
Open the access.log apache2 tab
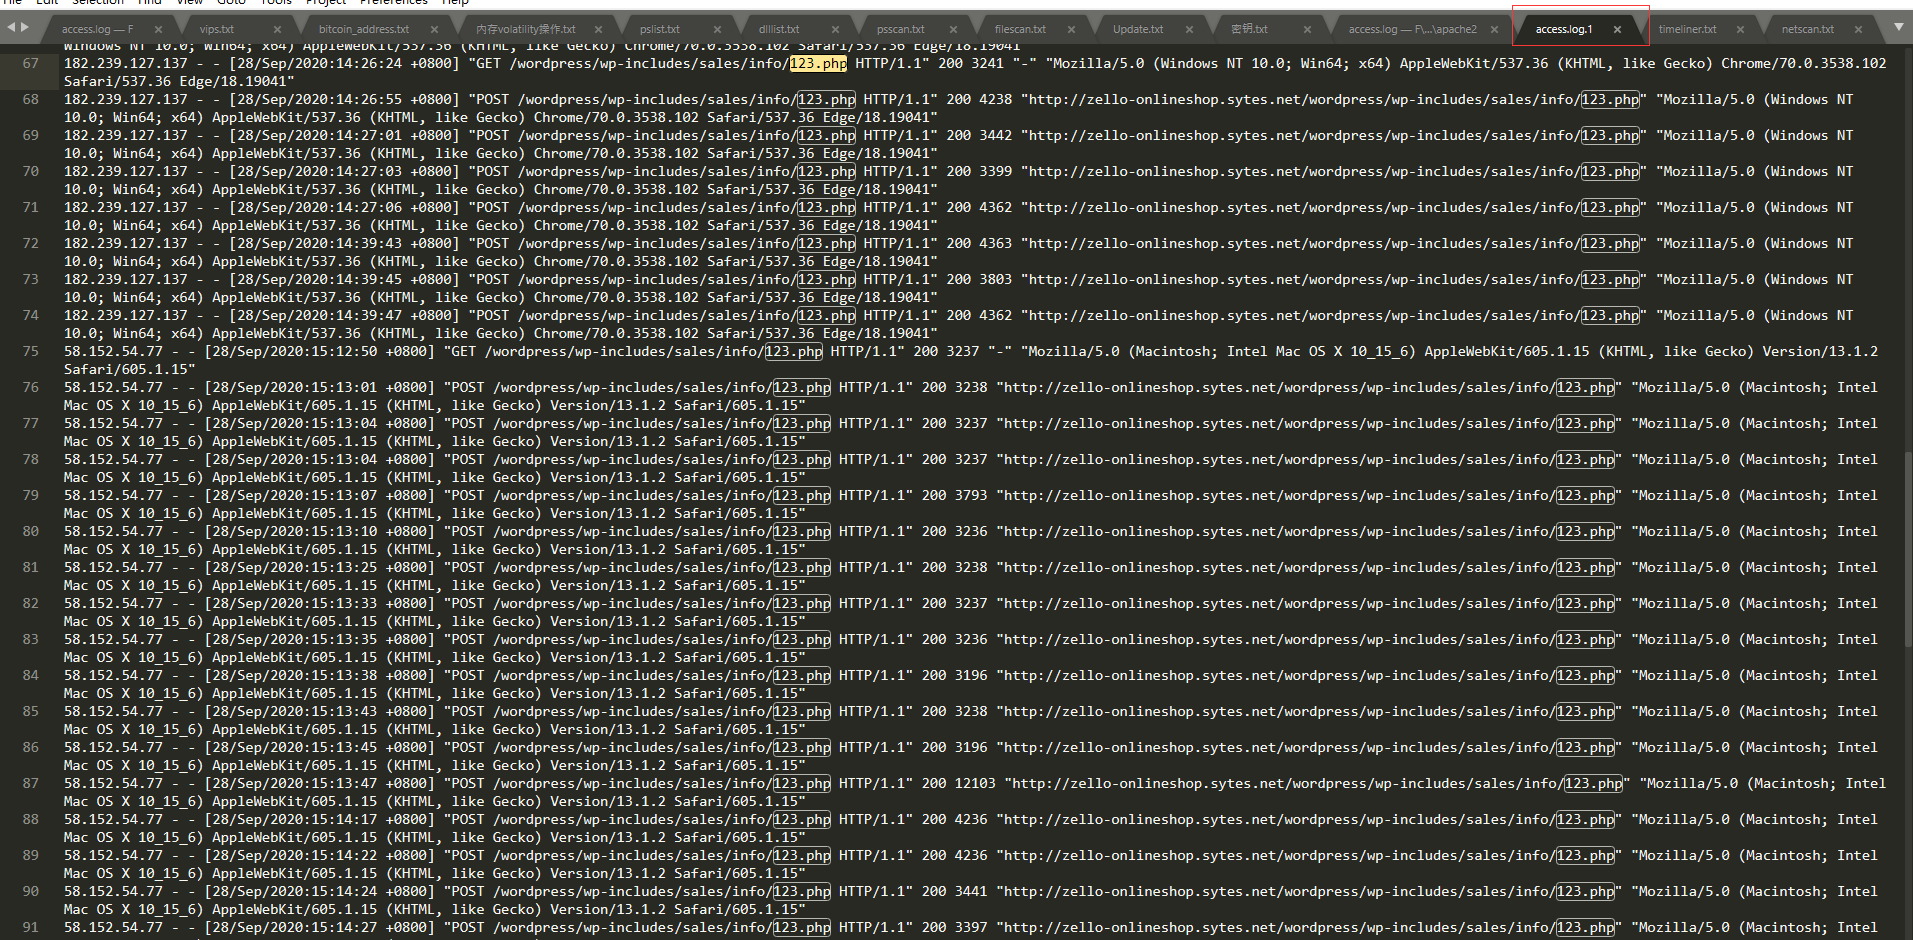1412,29
